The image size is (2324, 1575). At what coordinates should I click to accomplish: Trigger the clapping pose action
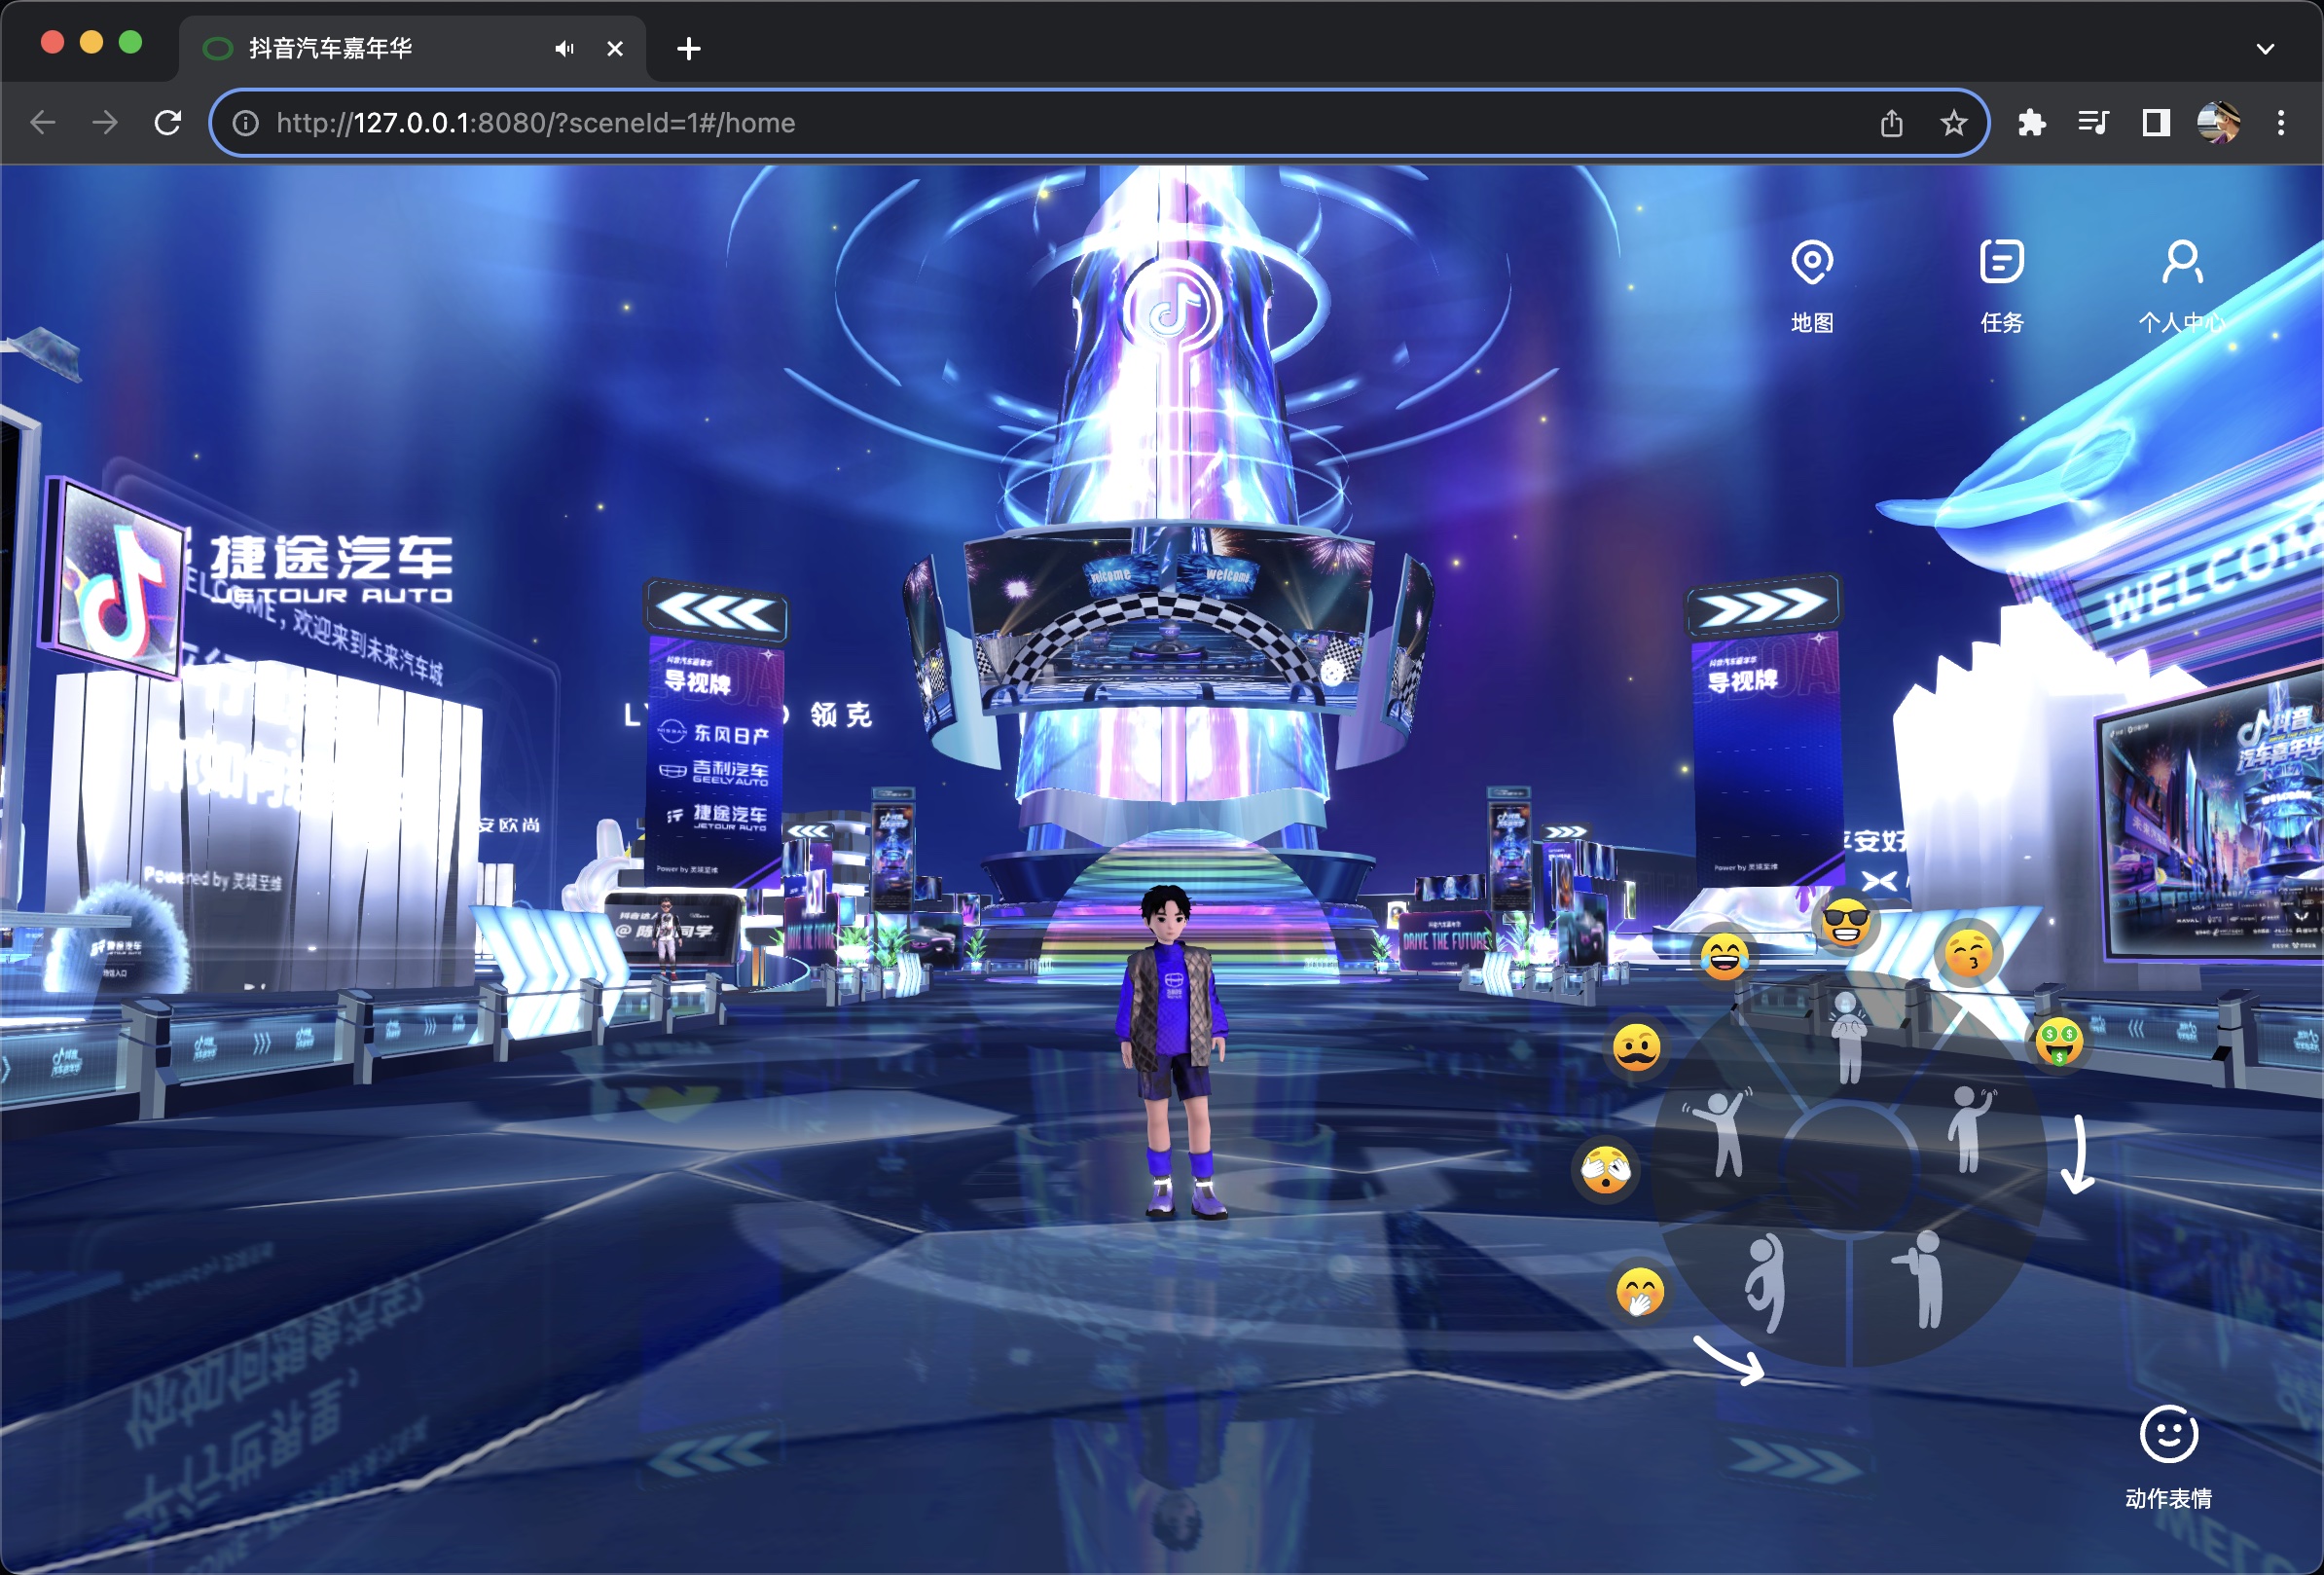(1849, 1037)
